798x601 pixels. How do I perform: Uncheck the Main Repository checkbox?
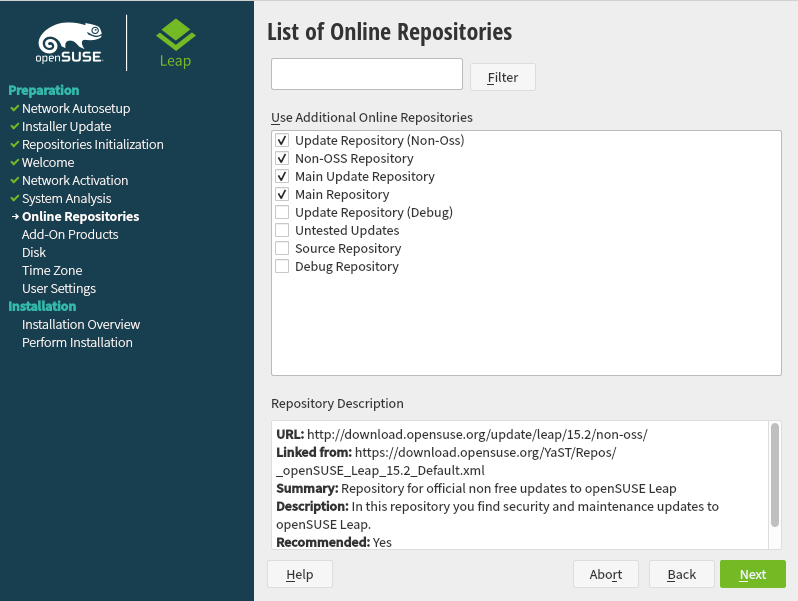tap(282, 195)
